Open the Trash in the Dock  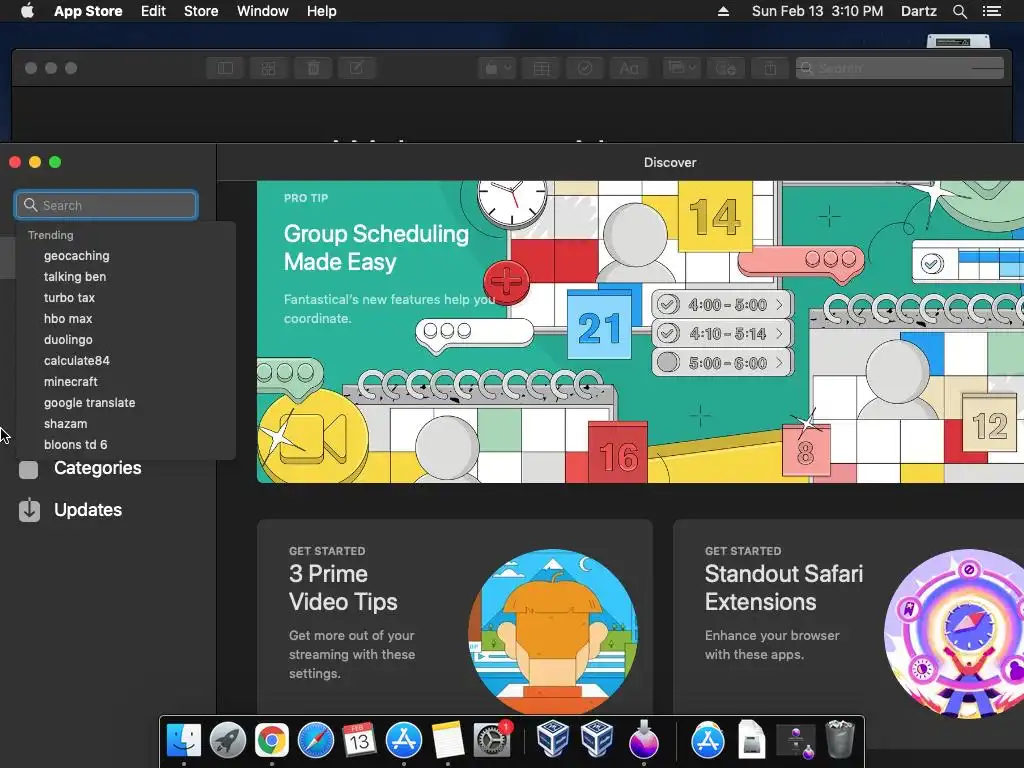(x=840, y=739)
